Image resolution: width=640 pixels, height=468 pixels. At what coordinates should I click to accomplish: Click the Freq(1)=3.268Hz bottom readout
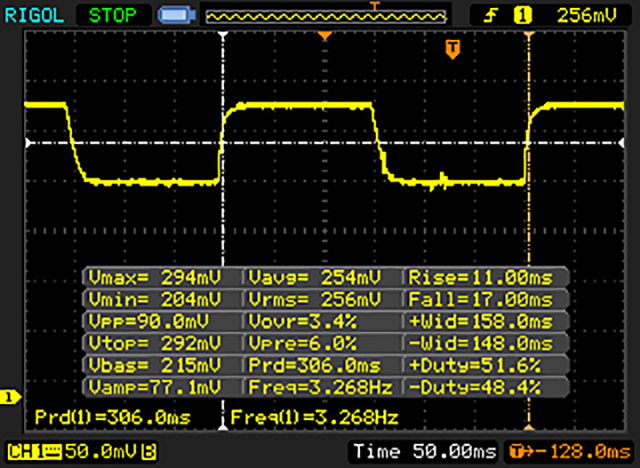point(314,417)
